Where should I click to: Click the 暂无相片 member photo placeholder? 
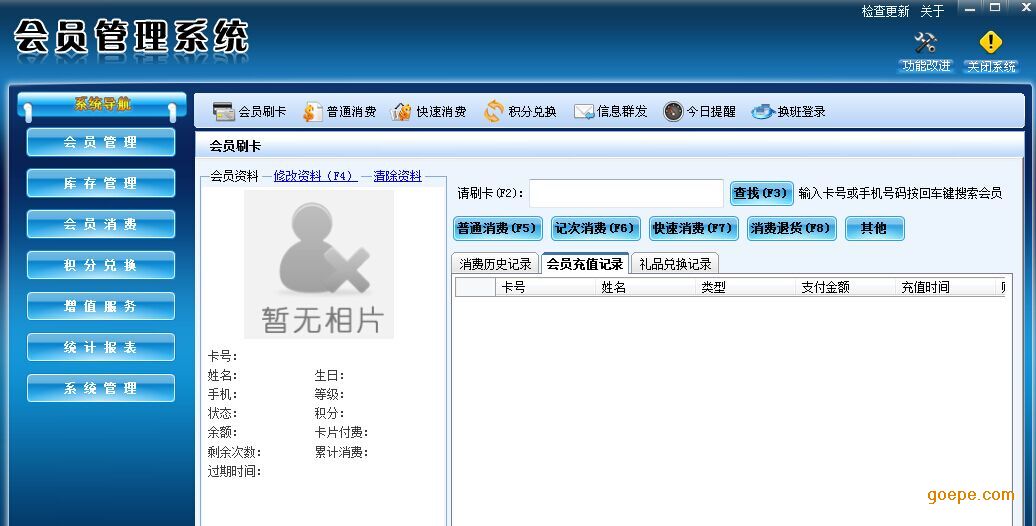pos(319,264)
